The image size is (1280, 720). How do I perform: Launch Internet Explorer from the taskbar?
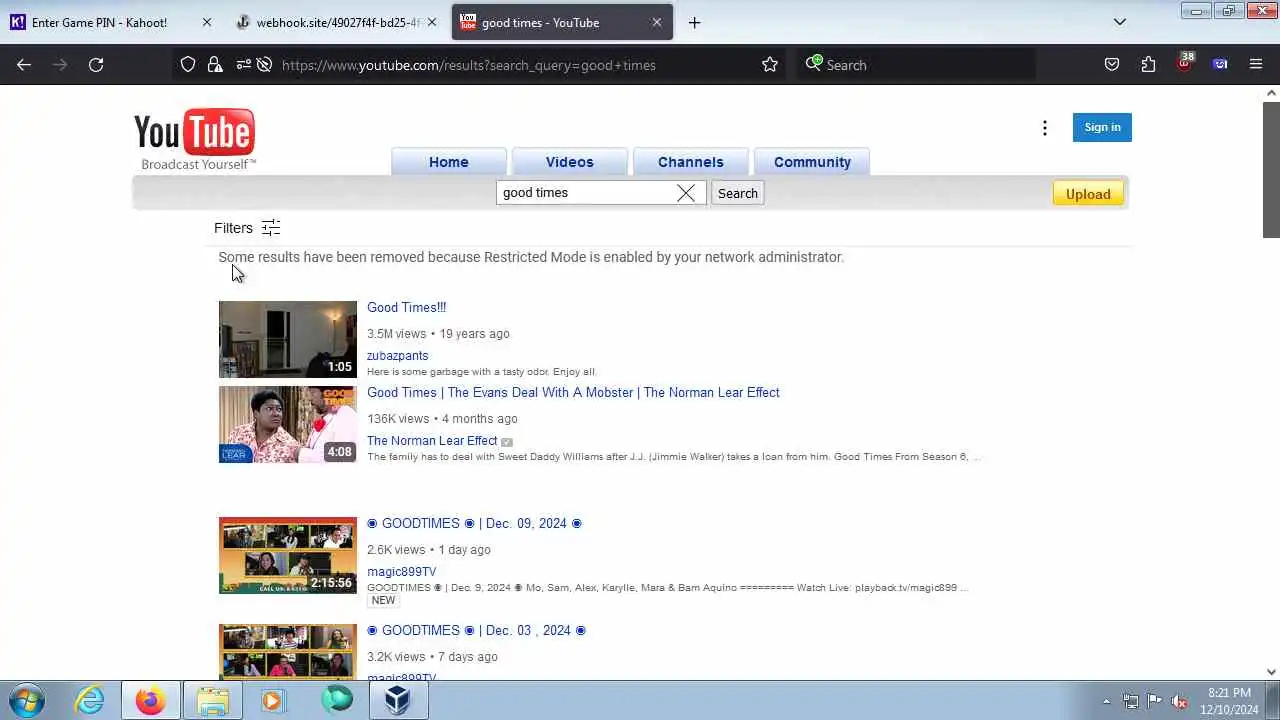point(90,700)
